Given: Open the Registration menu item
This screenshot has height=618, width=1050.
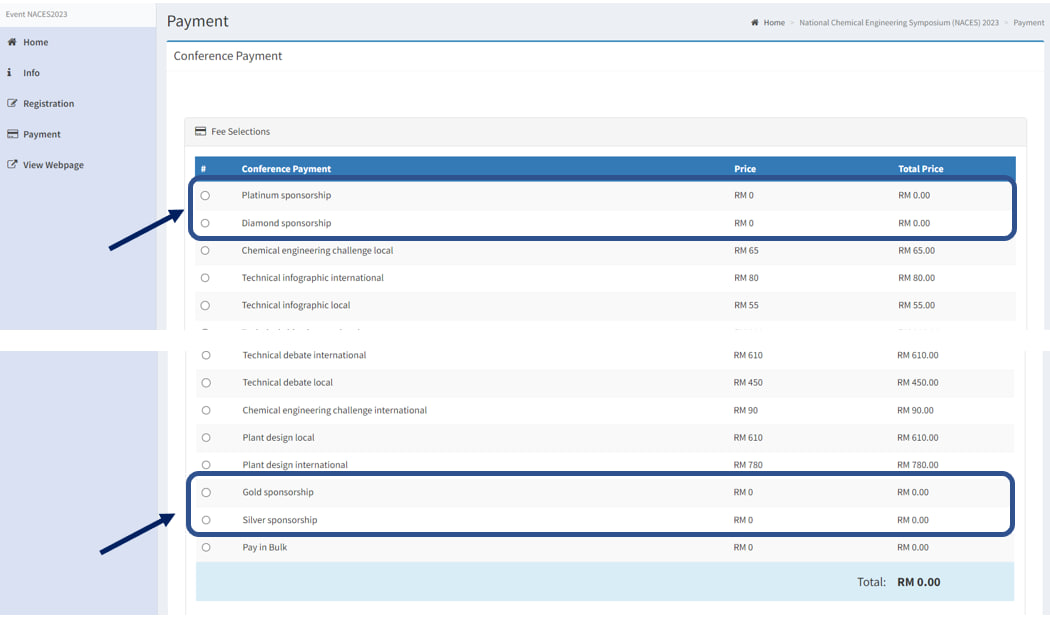Looking at the screenshot, I should (x=48, y=104).
